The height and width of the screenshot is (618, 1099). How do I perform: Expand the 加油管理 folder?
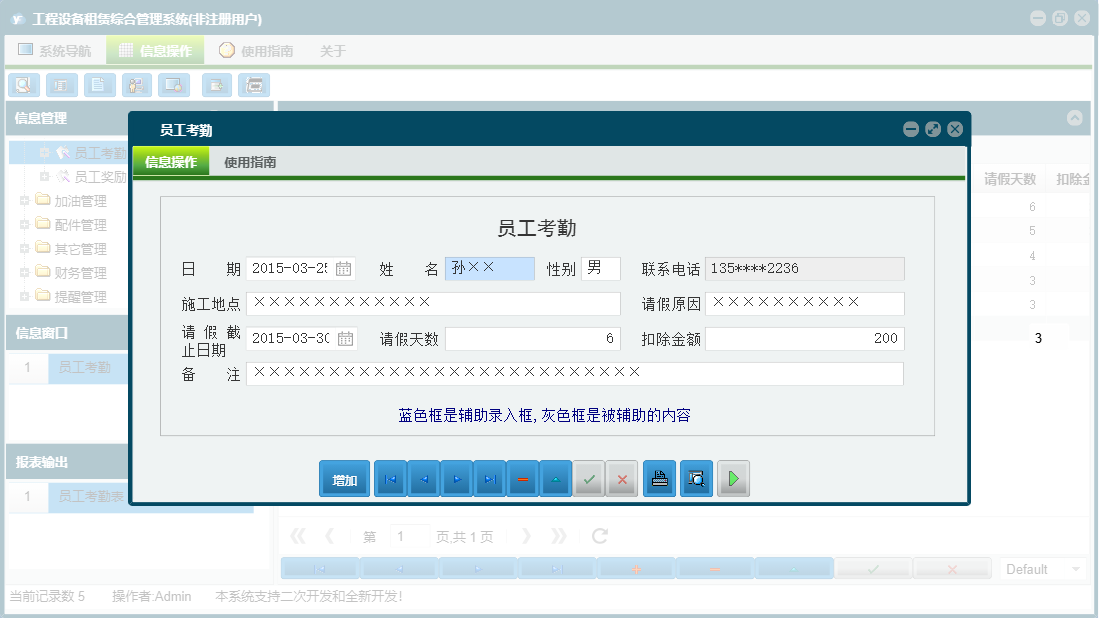tap(23, 200)
